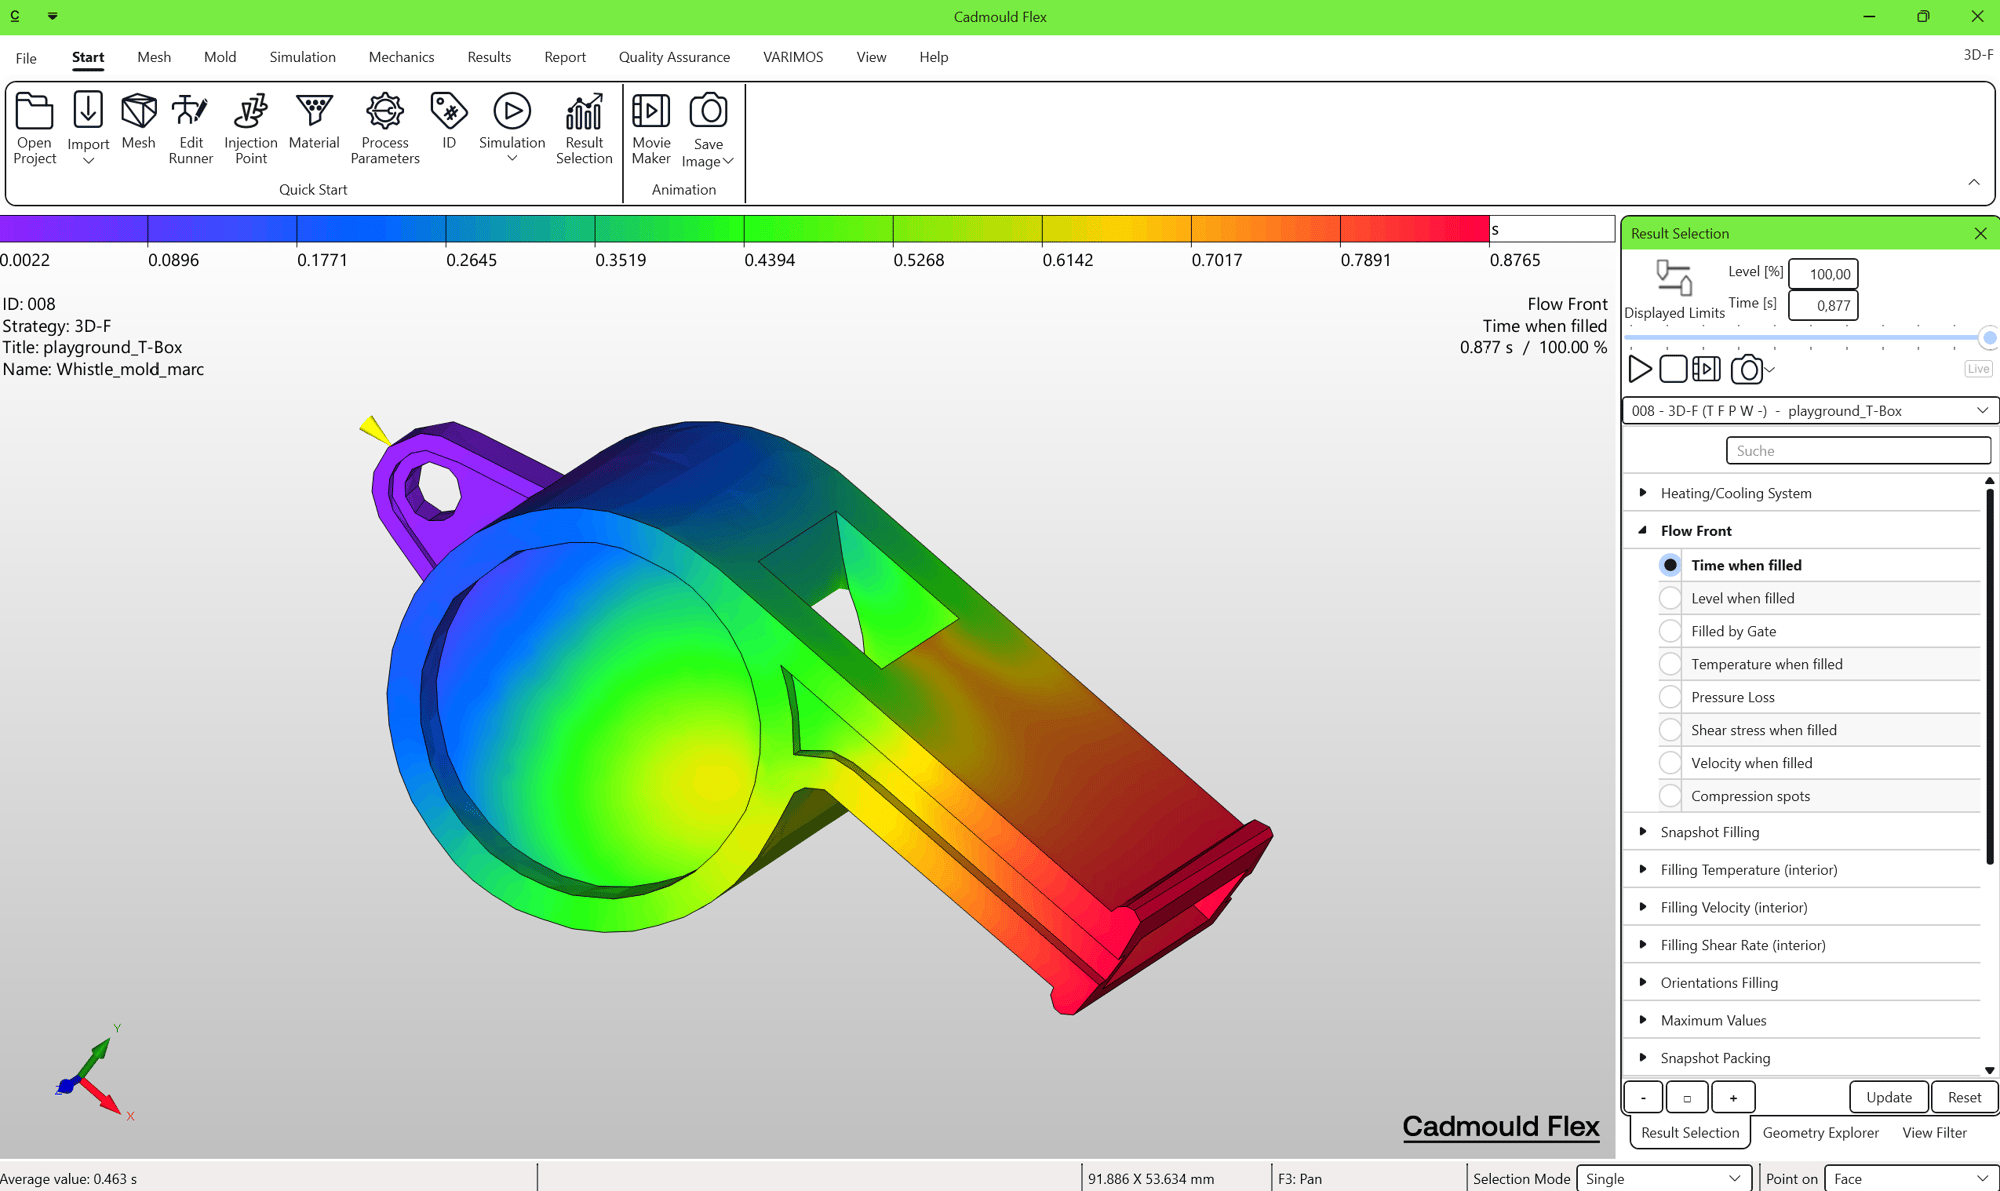The image size is (2000, 1191).
Task: Expand the Snapshot Filling section
Action: pos(1643,832)
